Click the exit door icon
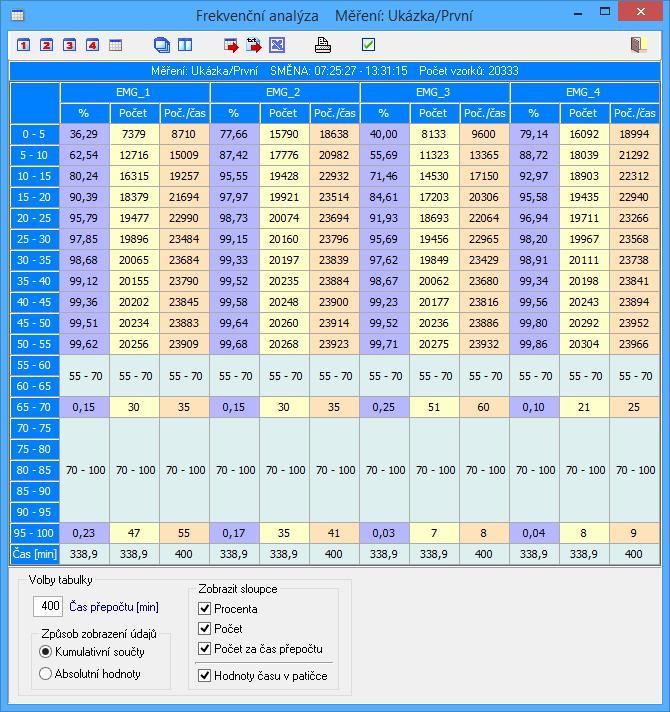 click(x=639, y=45)
